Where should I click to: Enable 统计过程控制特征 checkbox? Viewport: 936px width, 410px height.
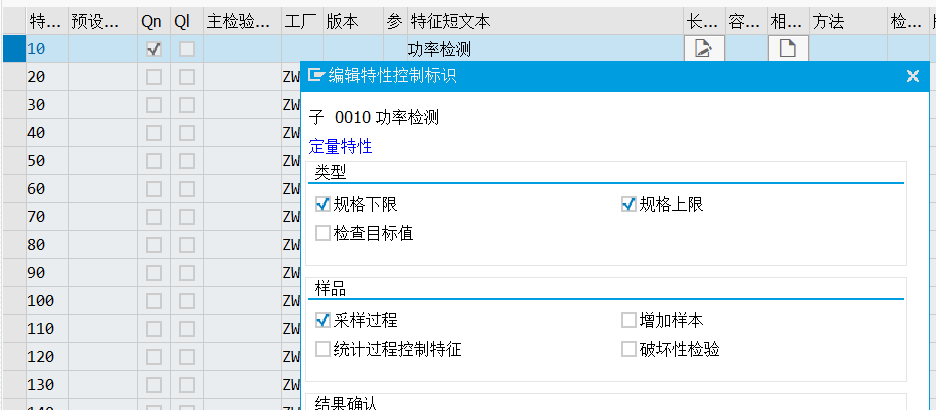[323, 349]
